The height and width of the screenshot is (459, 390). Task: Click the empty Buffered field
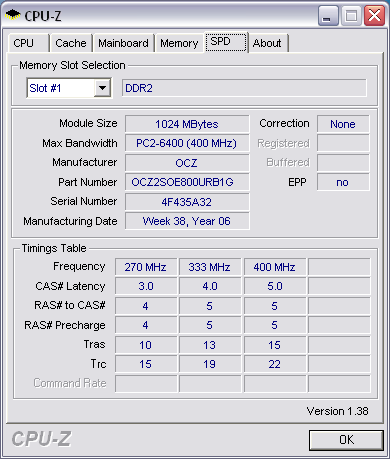coord(343,163)
